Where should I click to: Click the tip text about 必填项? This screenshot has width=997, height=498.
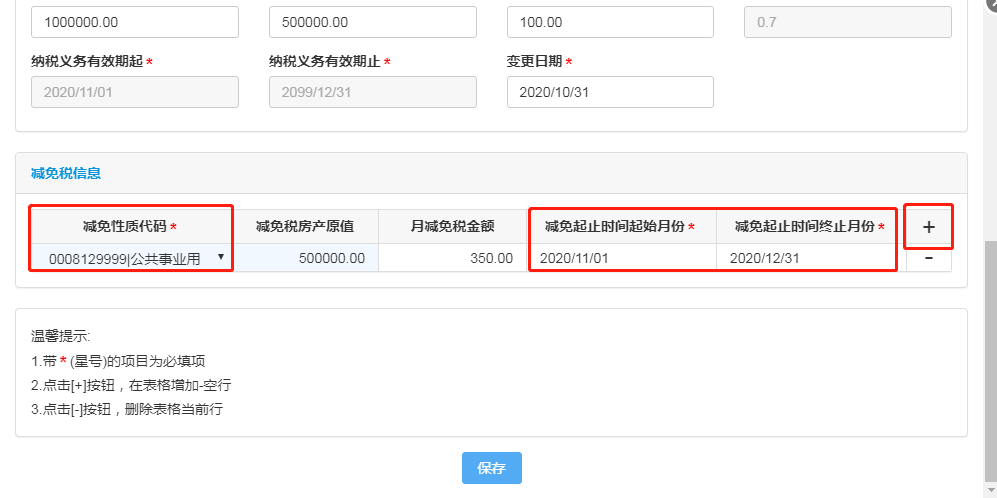[118, 361]
